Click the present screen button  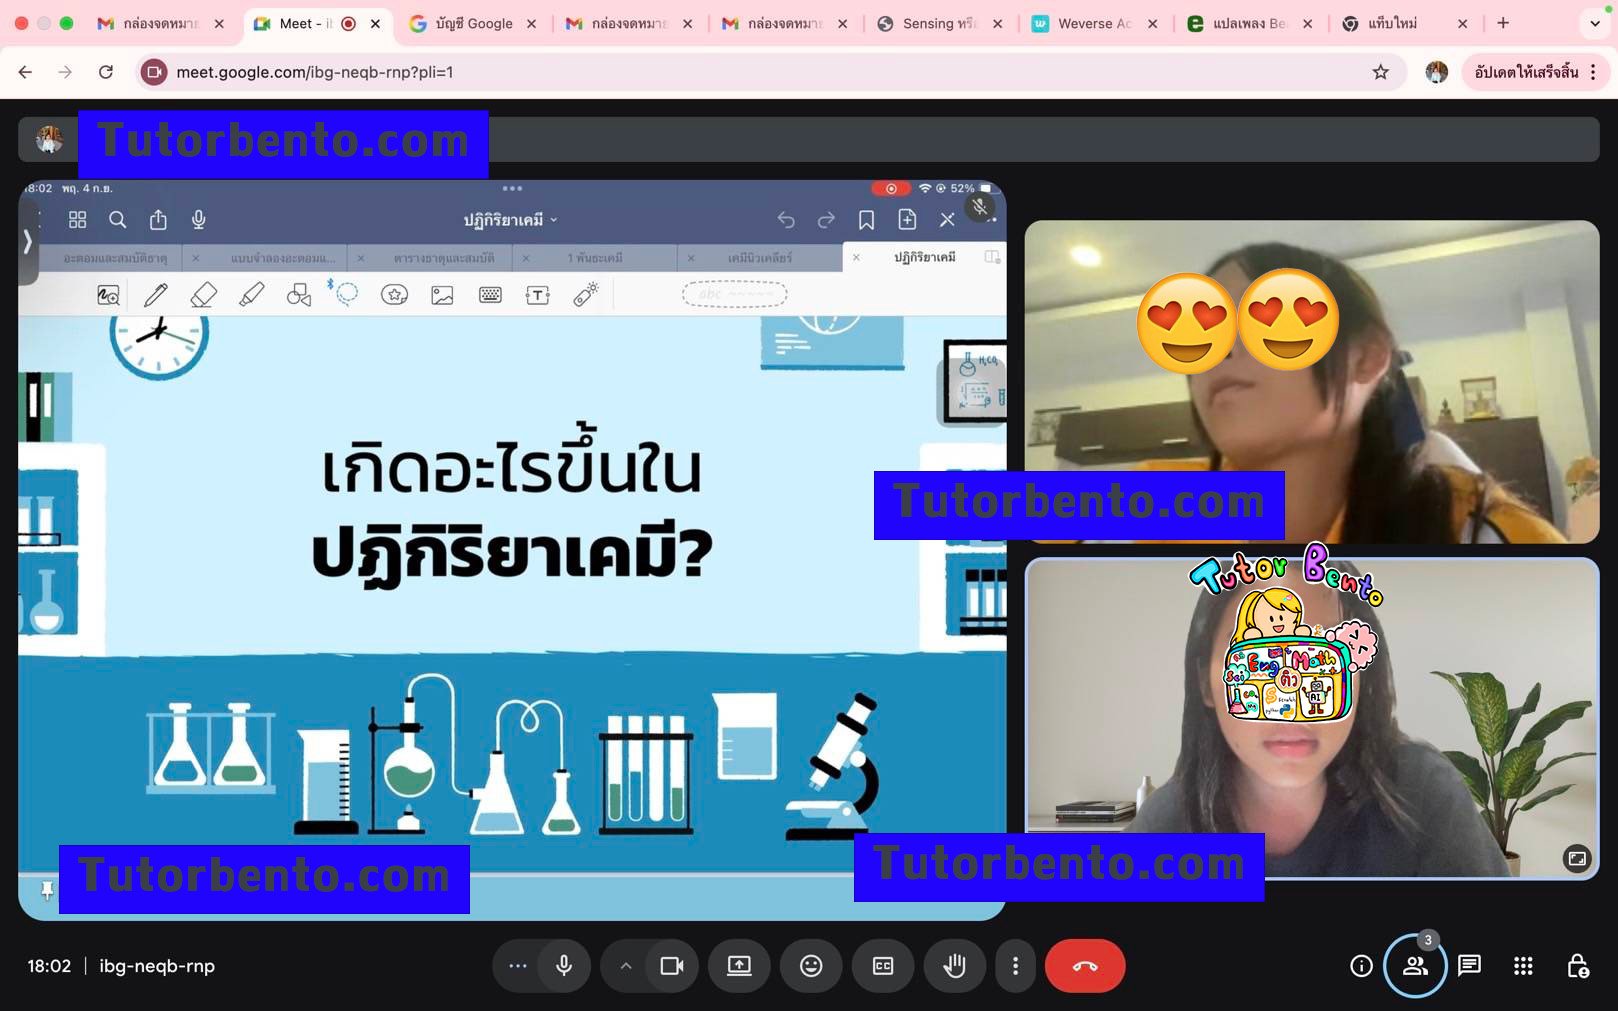(x=739, y=966)
